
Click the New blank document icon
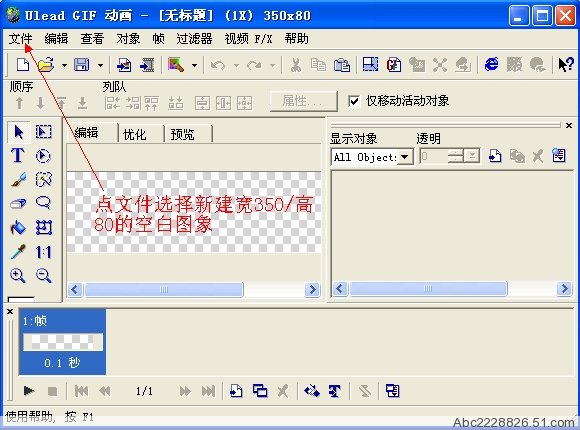coord(23,65)
